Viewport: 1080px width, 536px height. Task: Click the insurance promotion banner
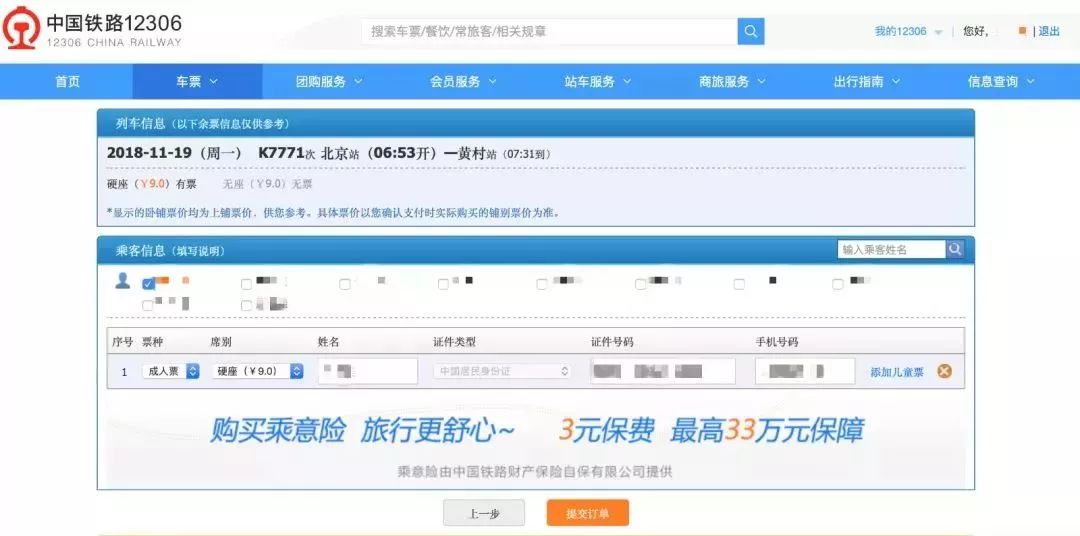[x=536, y=439]
